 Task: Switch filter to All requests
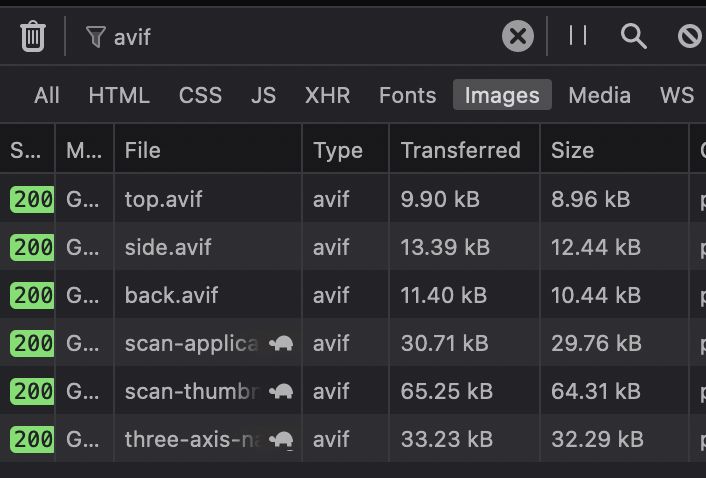pyautogui.click(x=47, y=95)
